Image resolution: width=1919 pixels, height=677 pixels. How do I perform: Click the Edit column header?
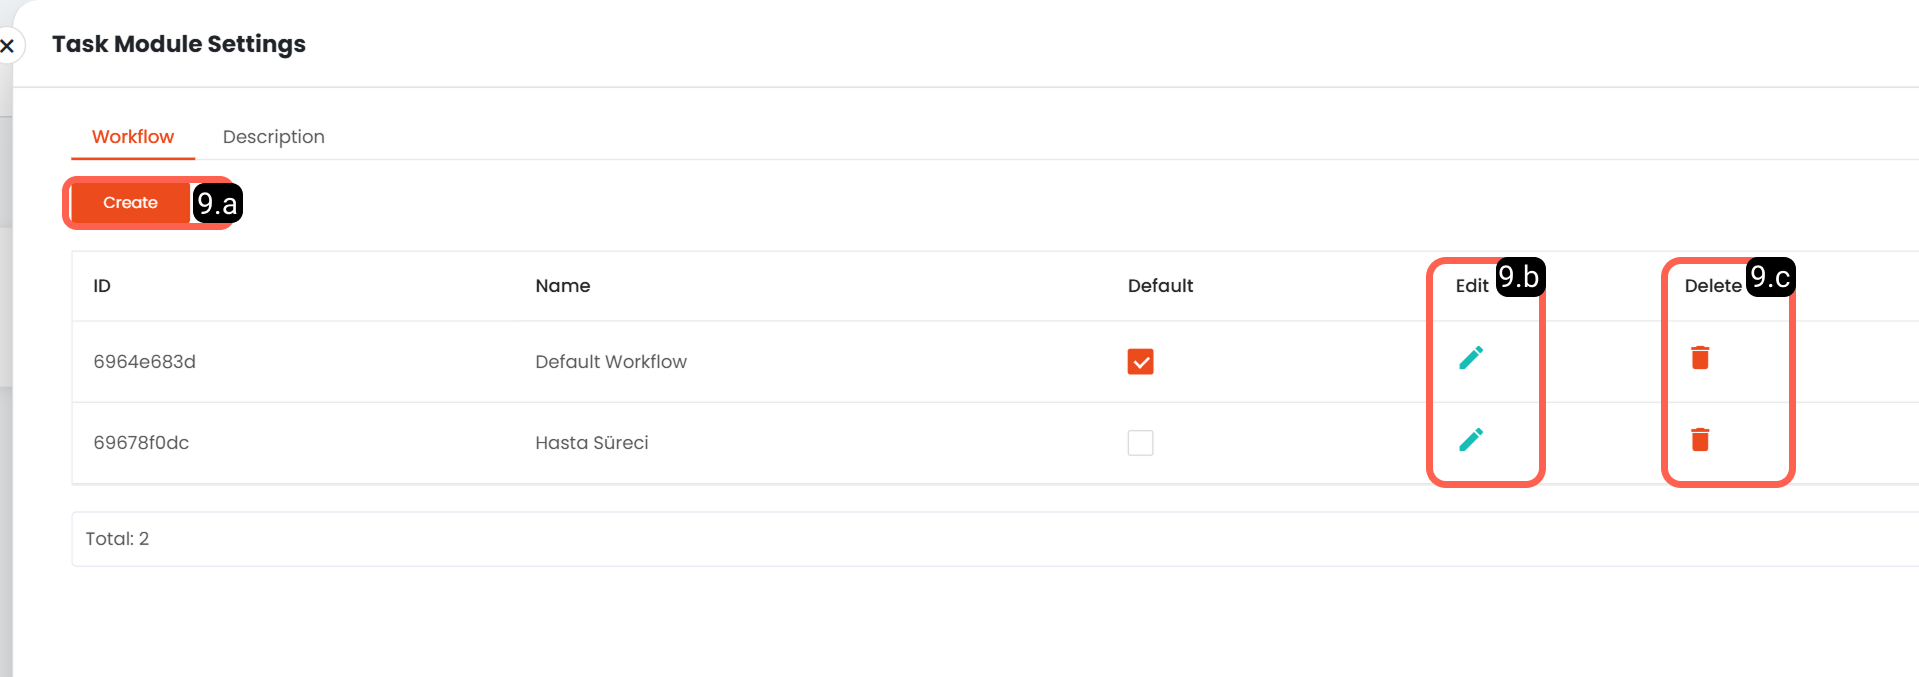click(x=1472, y=286)
